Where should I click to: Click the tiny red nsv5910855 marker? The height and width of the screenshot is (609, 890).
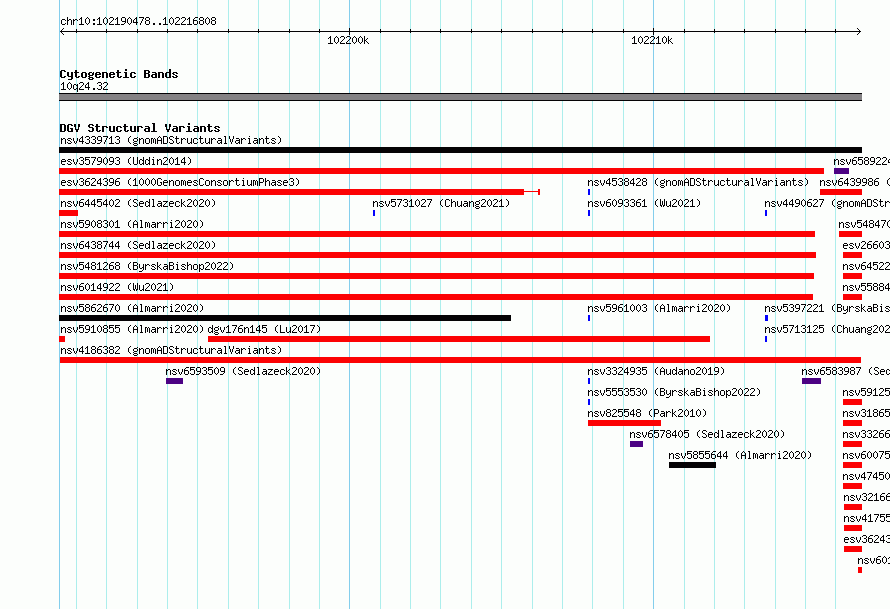tap(62, 339)
